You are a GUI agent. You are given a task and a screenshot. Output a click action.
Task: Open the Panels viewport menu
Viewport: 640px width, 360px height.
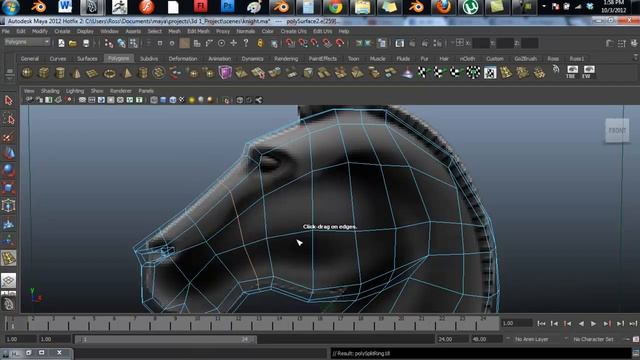pos(146,91)
